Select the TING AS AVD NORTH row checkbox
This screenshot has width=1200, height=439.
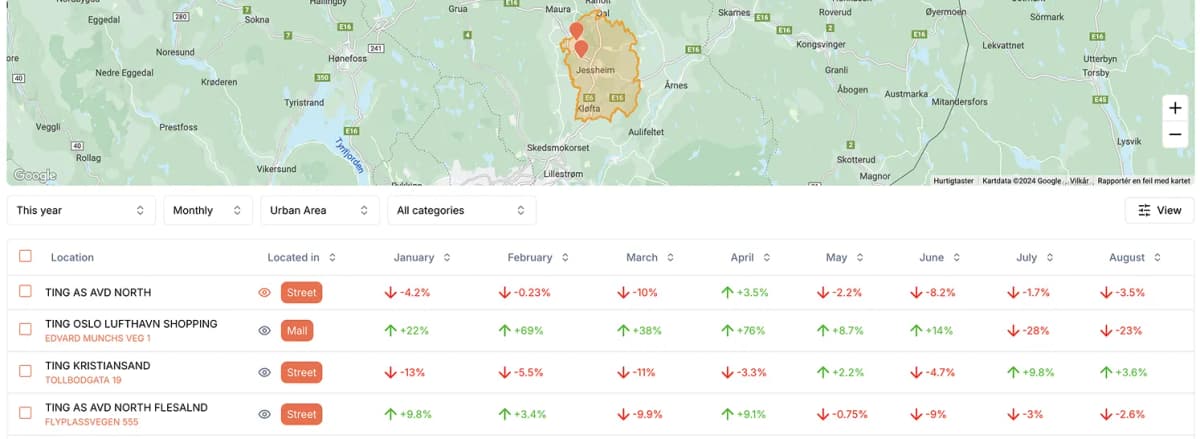coord(25,292)
